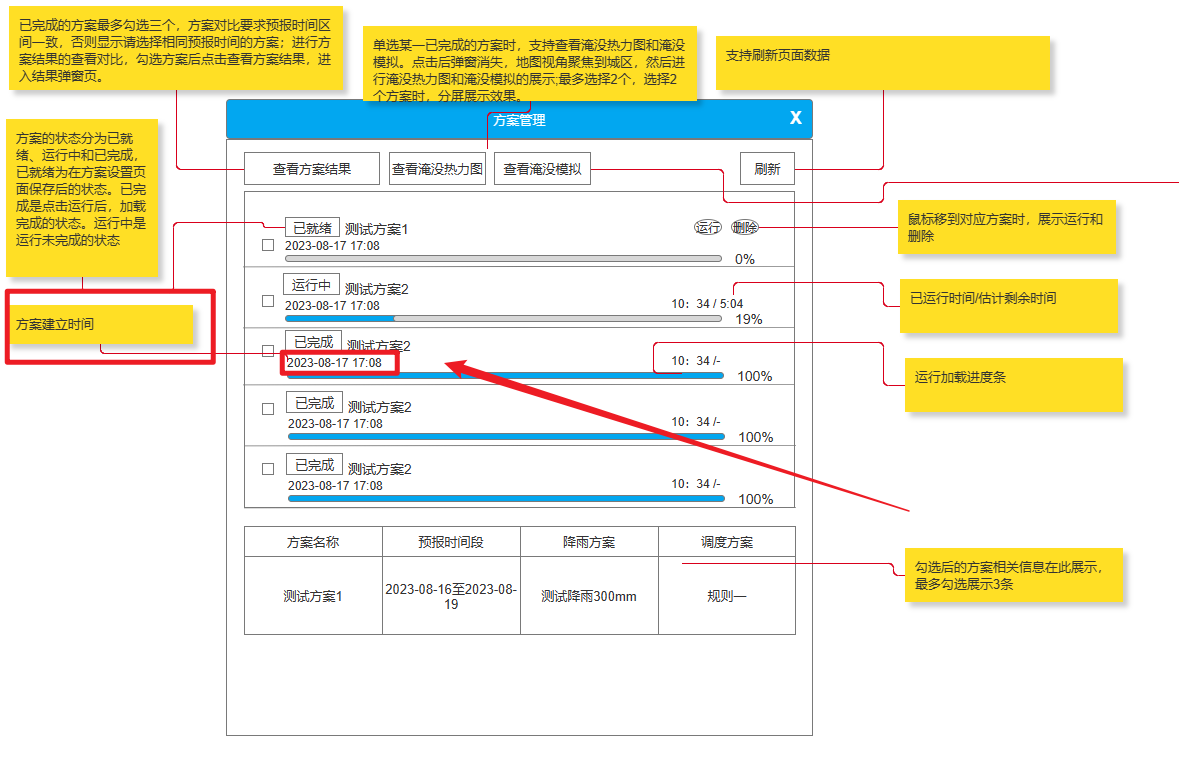Screen dimensions: 1179x761
Task: Click the 调度方案 column header
Action: pos(727,542)
